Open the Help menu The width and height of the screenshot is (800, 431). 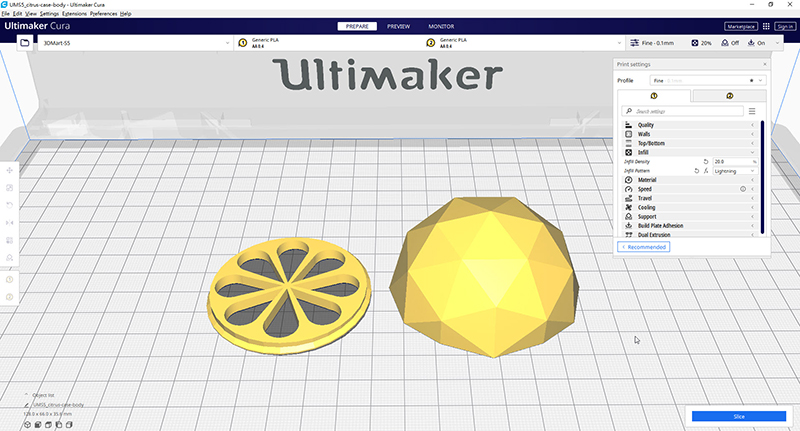[126, 14]
